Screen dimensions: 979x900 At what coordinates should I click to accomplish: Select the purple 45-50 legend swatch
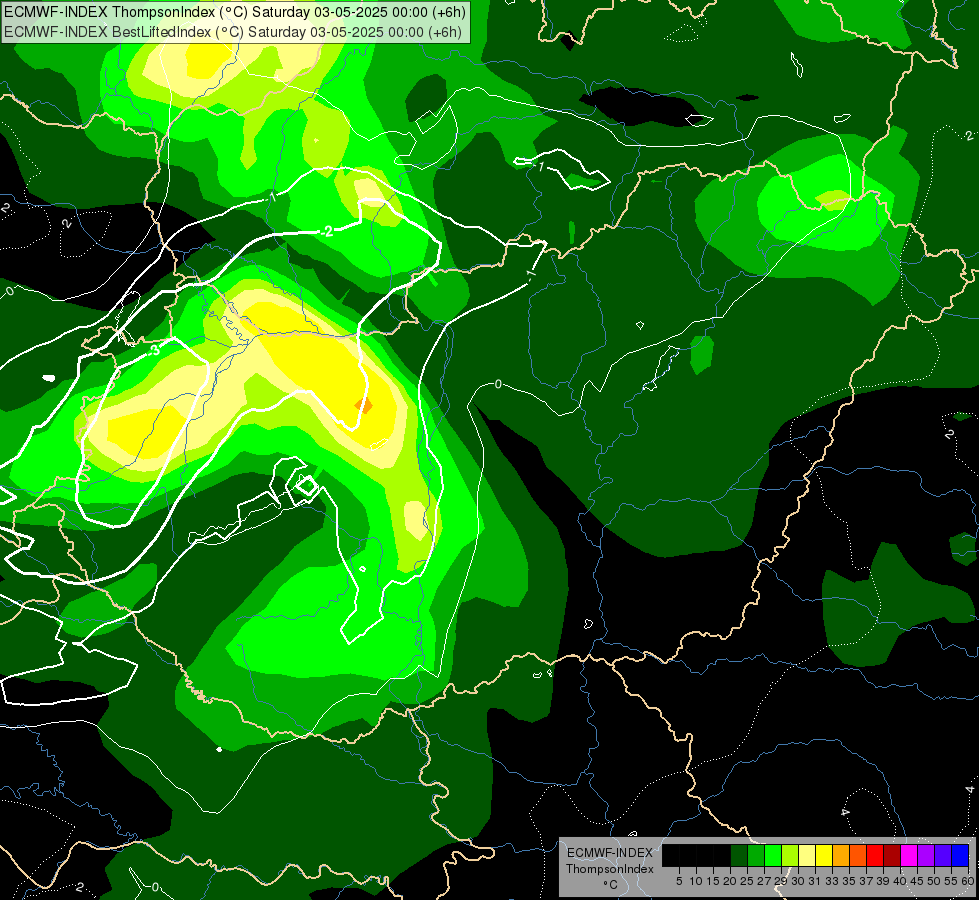tap(926, 855)
